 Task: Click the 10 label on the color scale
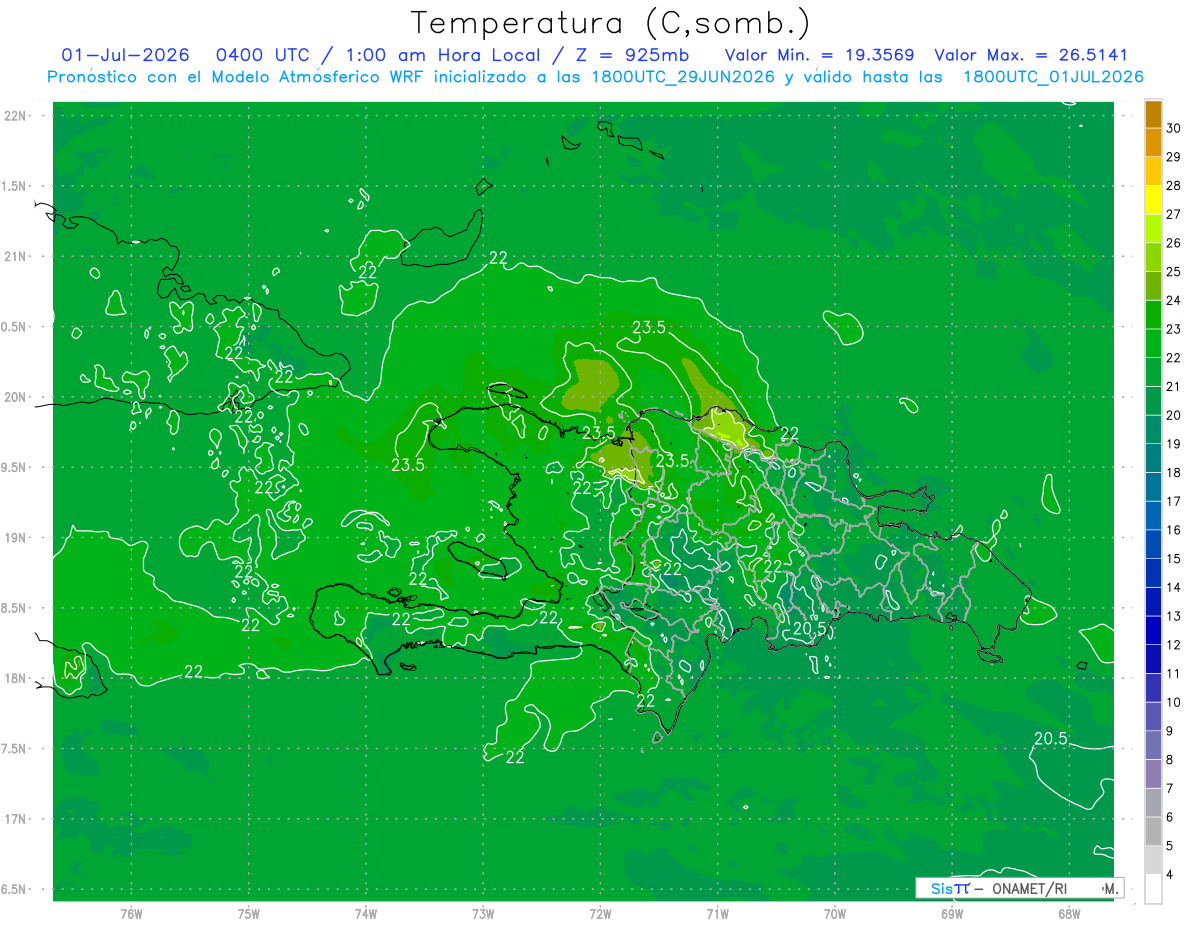click(x=1173, y=702)
